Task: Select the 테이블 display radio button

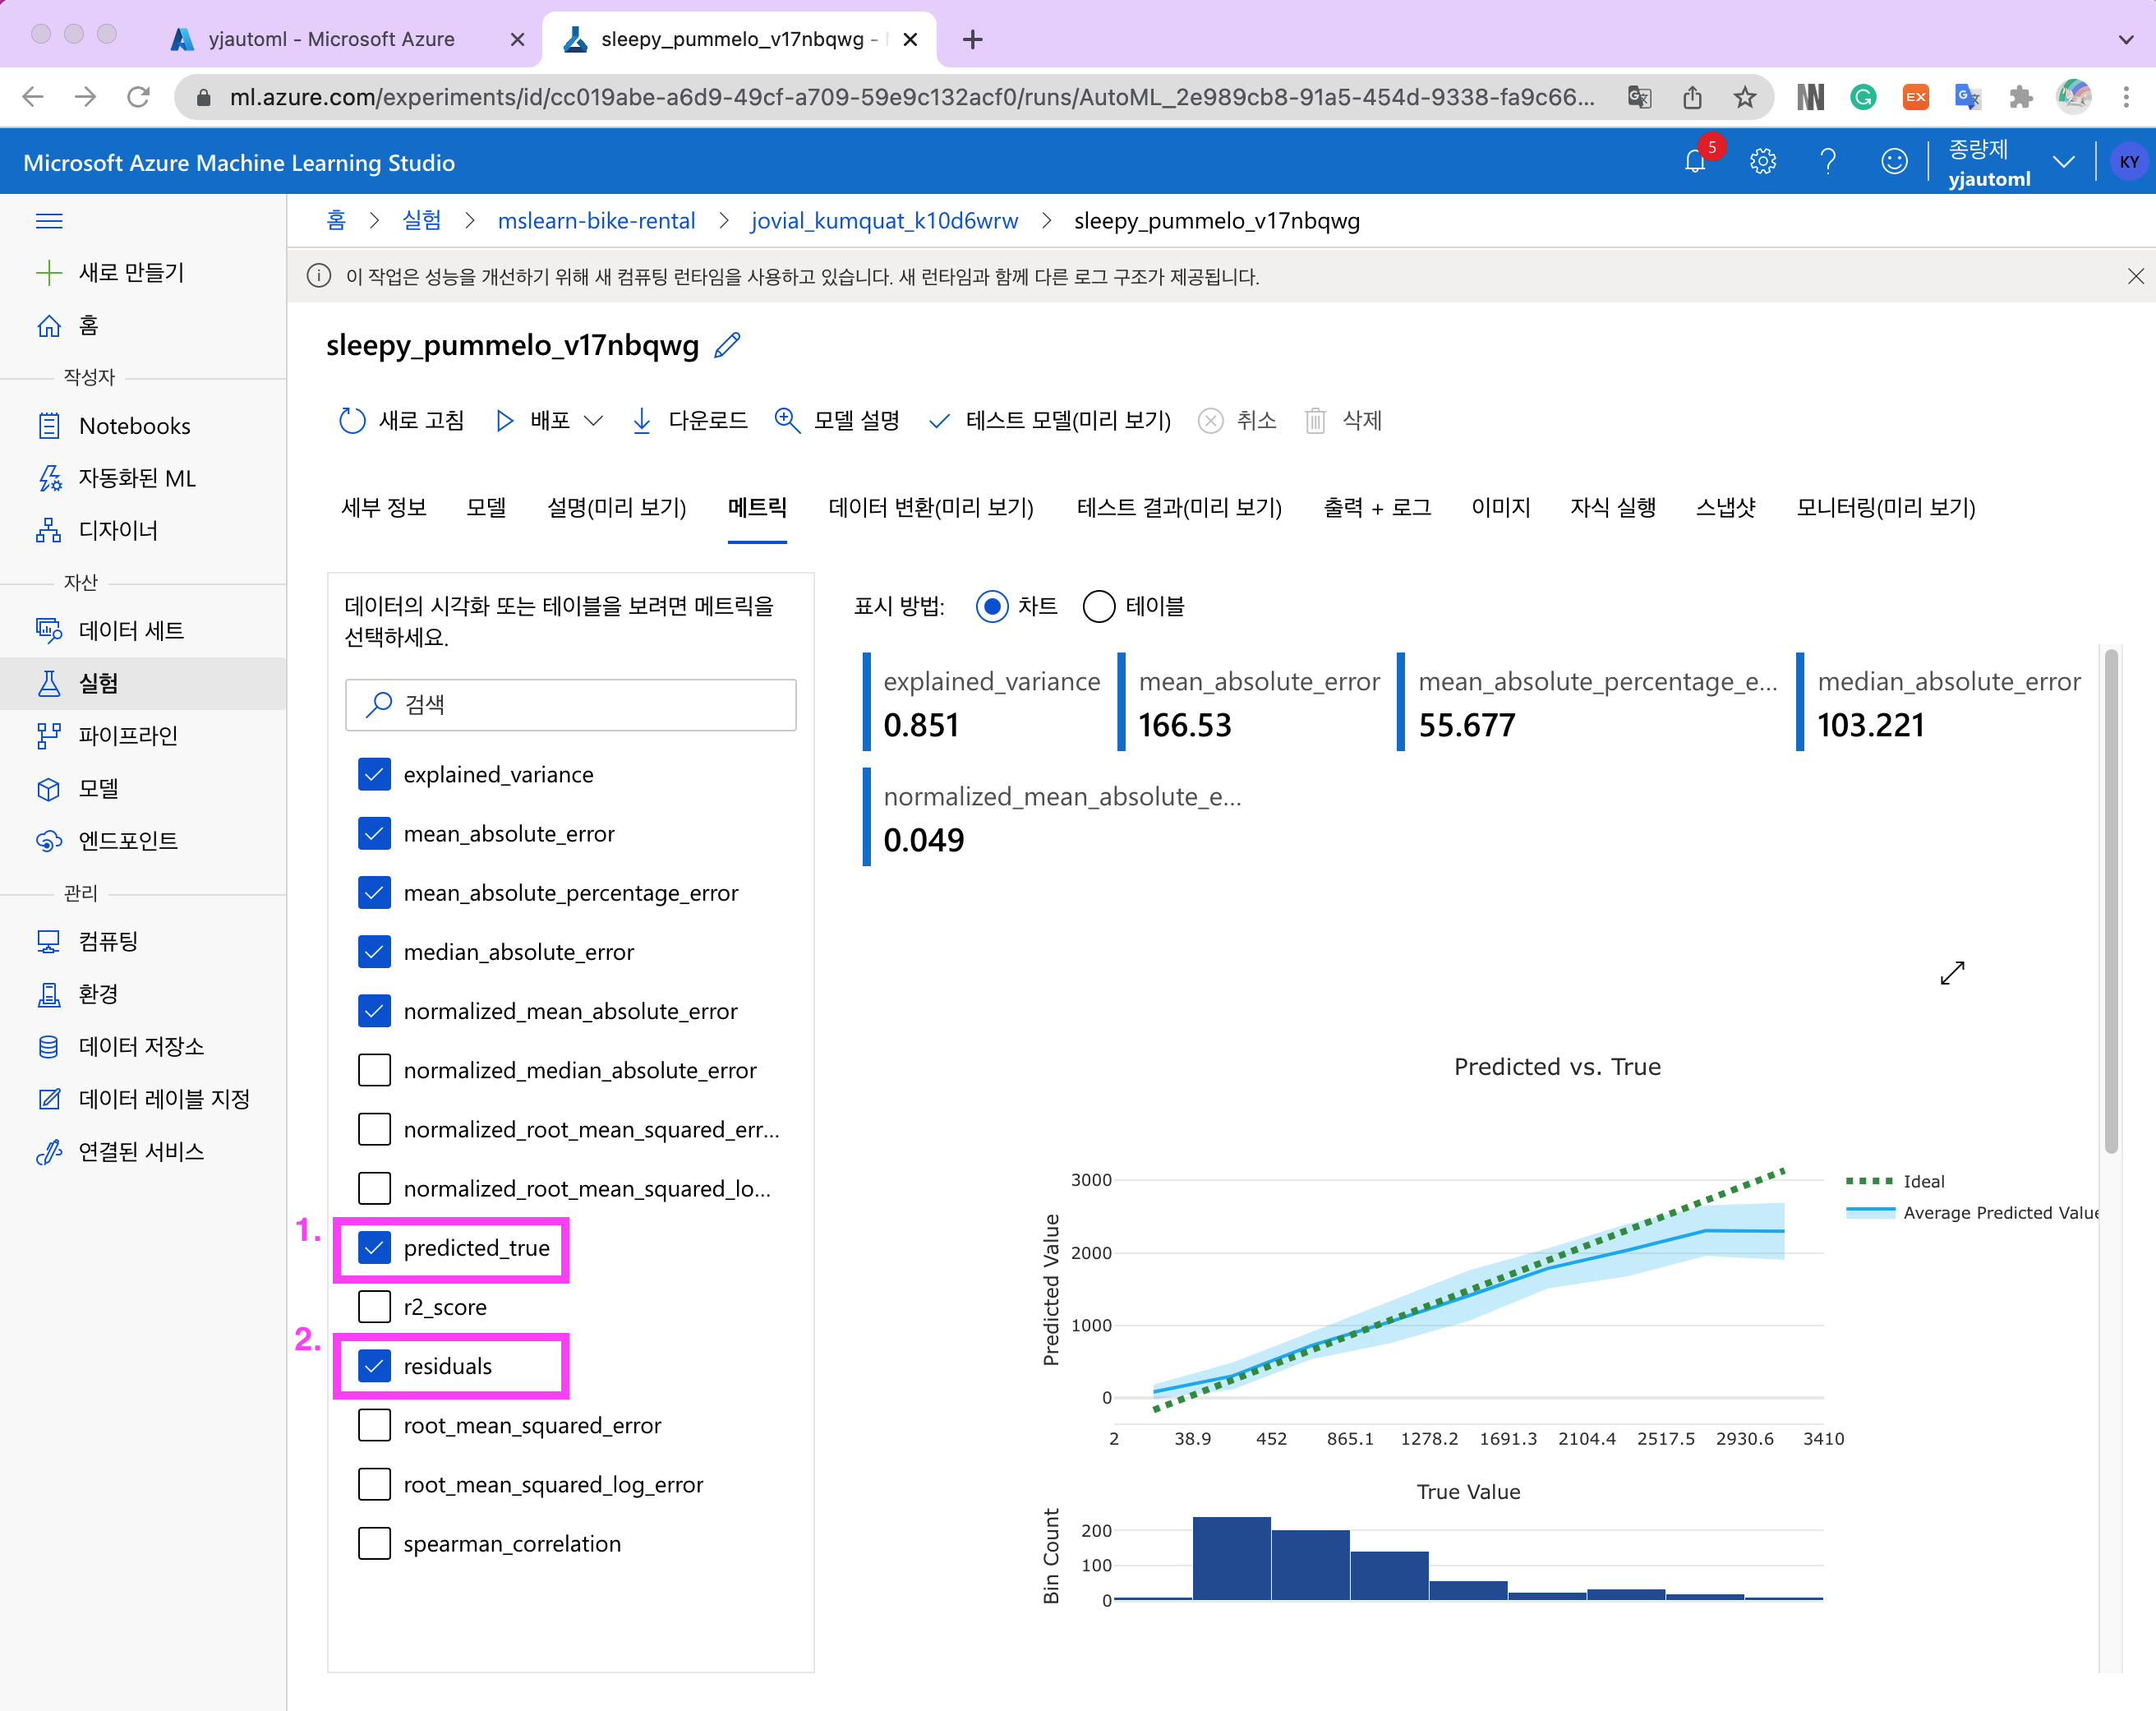Action: [1099, 606]
